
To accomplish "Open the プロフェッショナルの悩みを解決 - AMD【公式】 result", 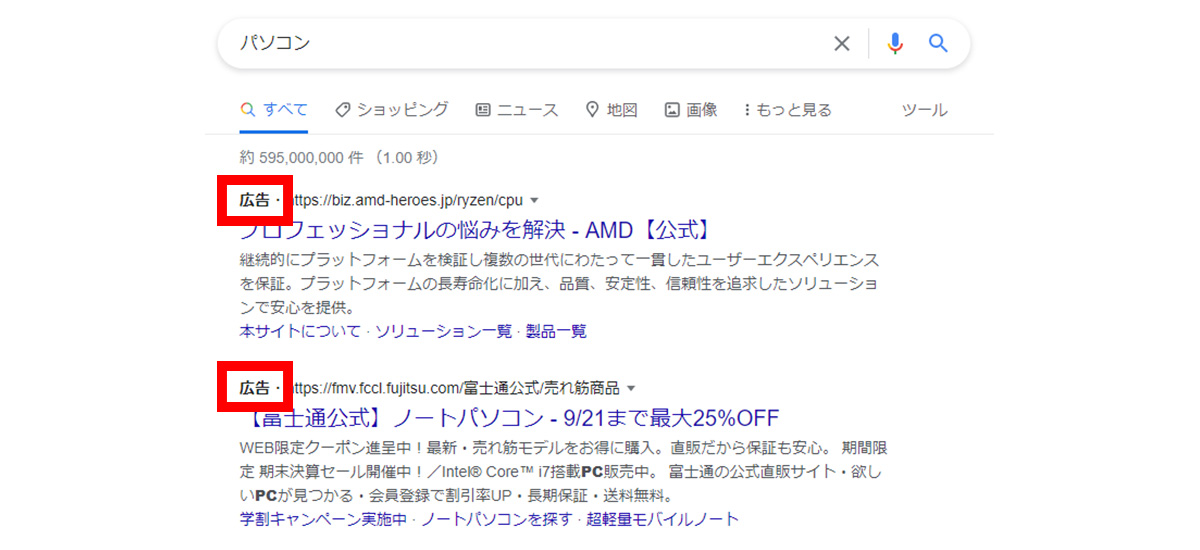I will 476,230.
